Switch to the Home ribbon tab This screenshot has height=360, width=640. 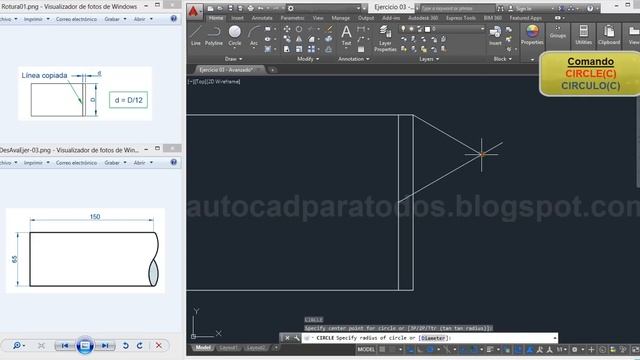[x=216, y=18]
